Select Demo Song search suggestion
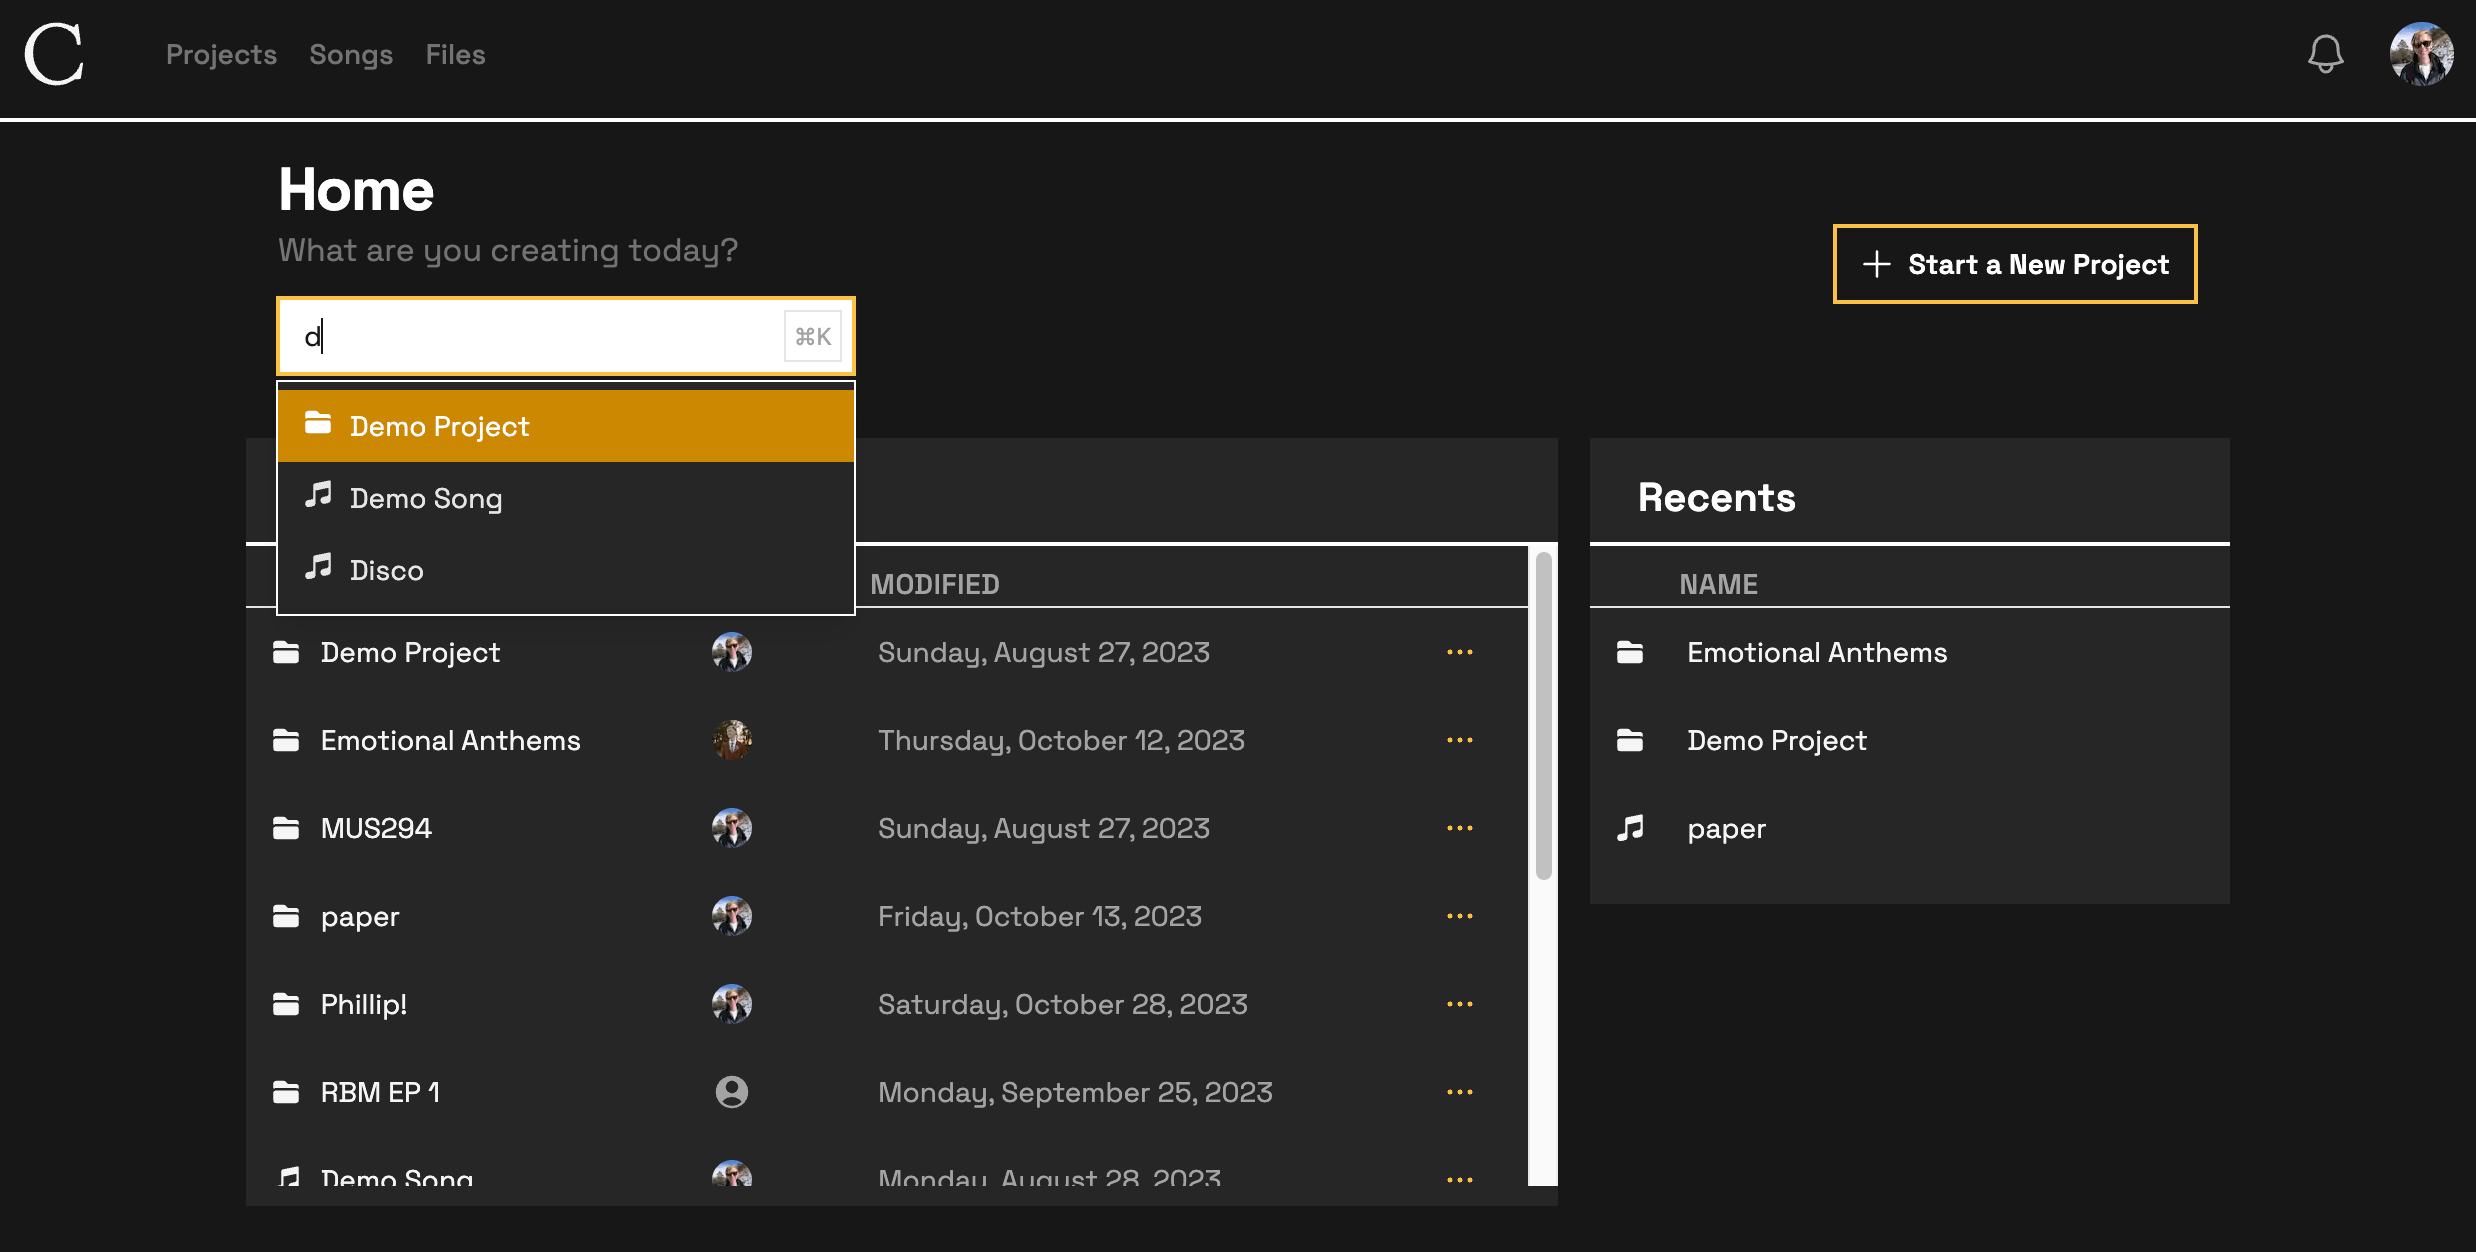2476x1252 pixels. (566, 498)
